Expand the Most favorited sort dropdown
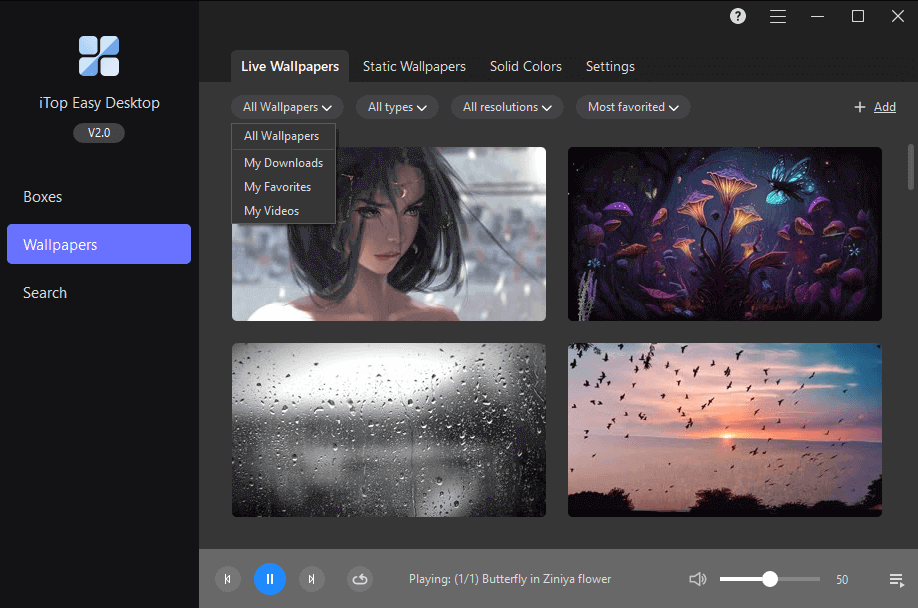This screenshot has height=608, width=918. tap(633, 107)
